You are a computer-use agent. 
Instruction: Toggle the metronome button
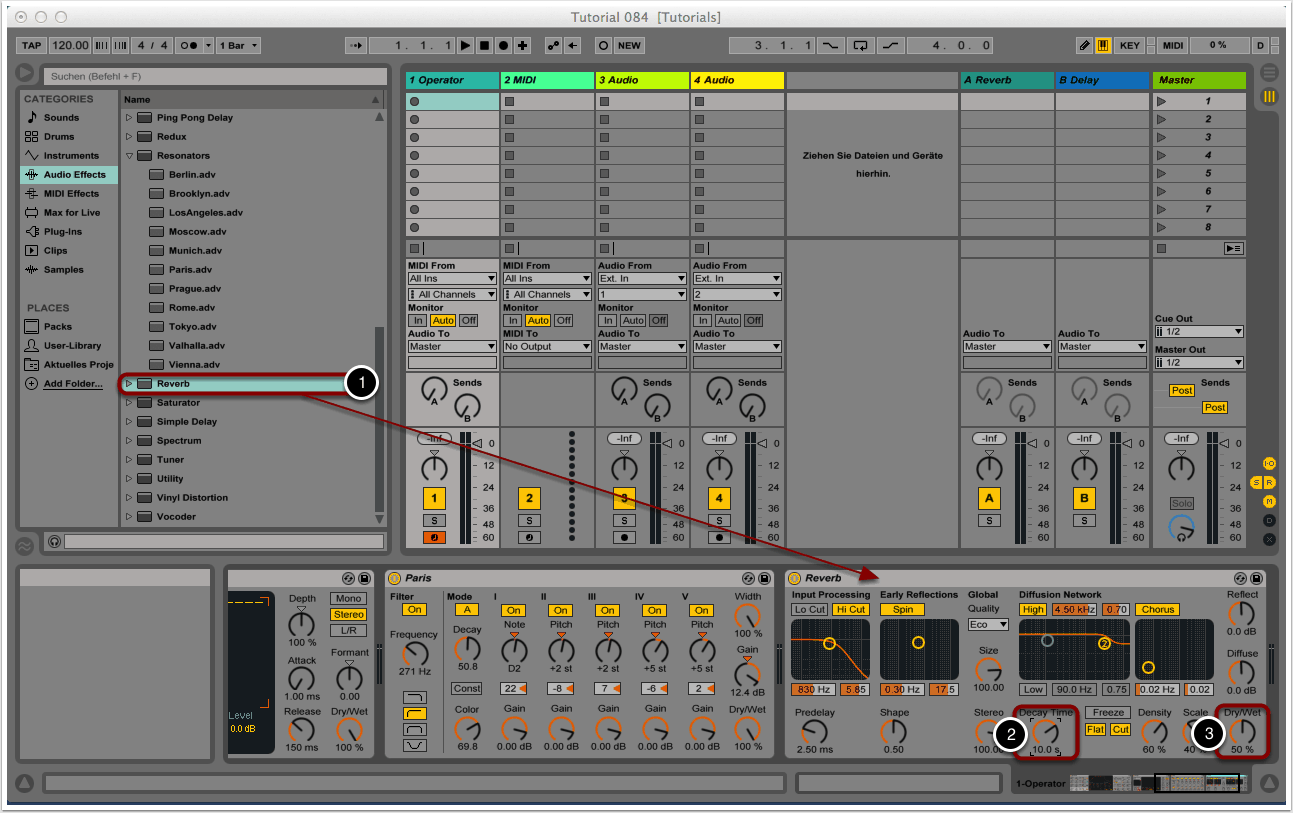point(187,45)
